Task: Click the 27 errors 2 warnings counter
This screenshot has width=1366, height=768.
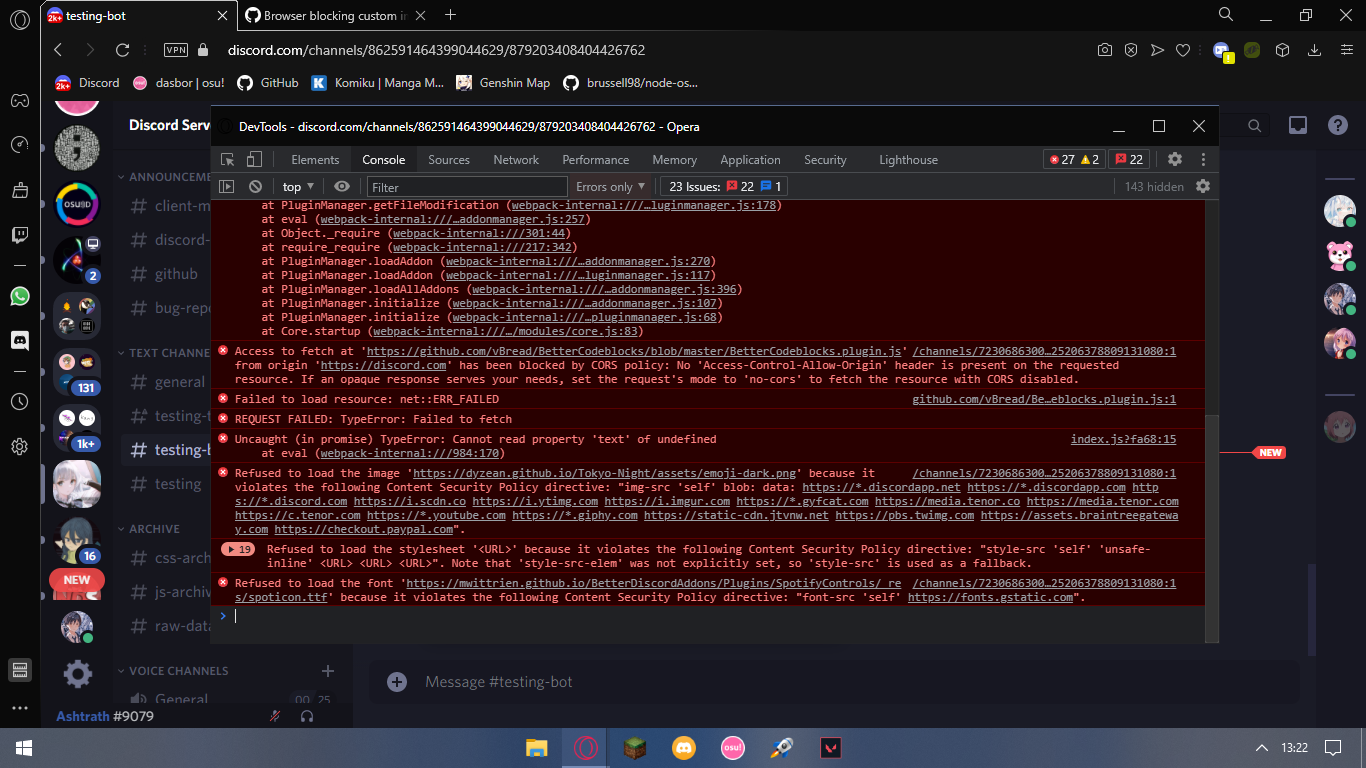Action: (1073, 160)
